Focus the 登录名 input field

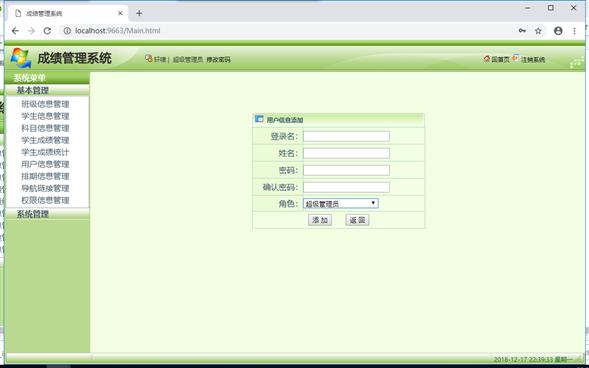point(346,136)
